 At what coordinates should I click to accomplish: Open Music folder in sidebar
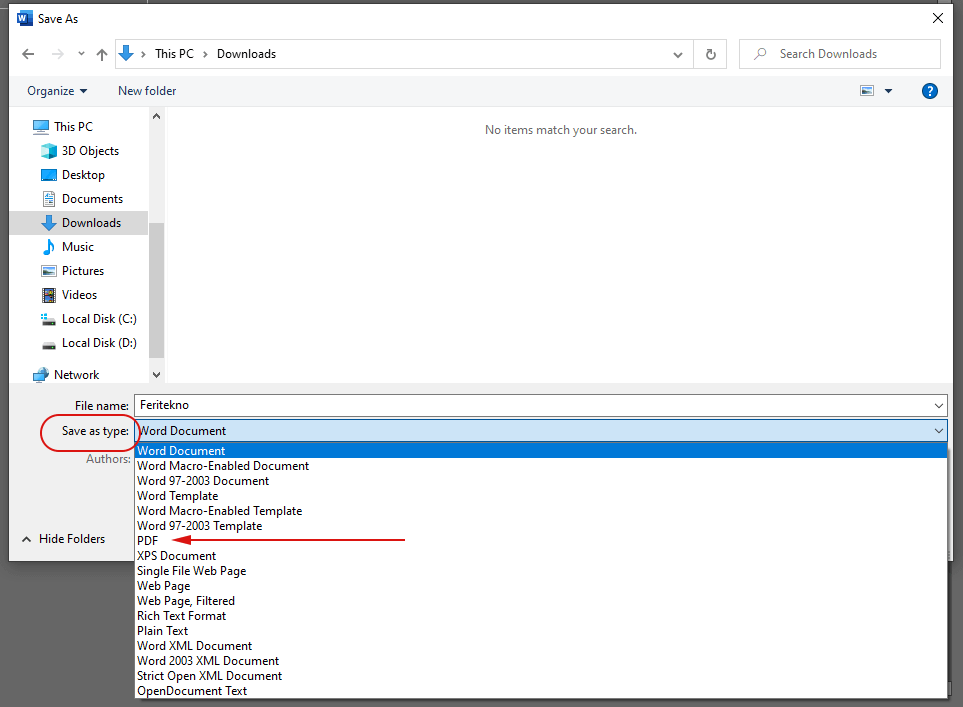[x=77, y=246]
